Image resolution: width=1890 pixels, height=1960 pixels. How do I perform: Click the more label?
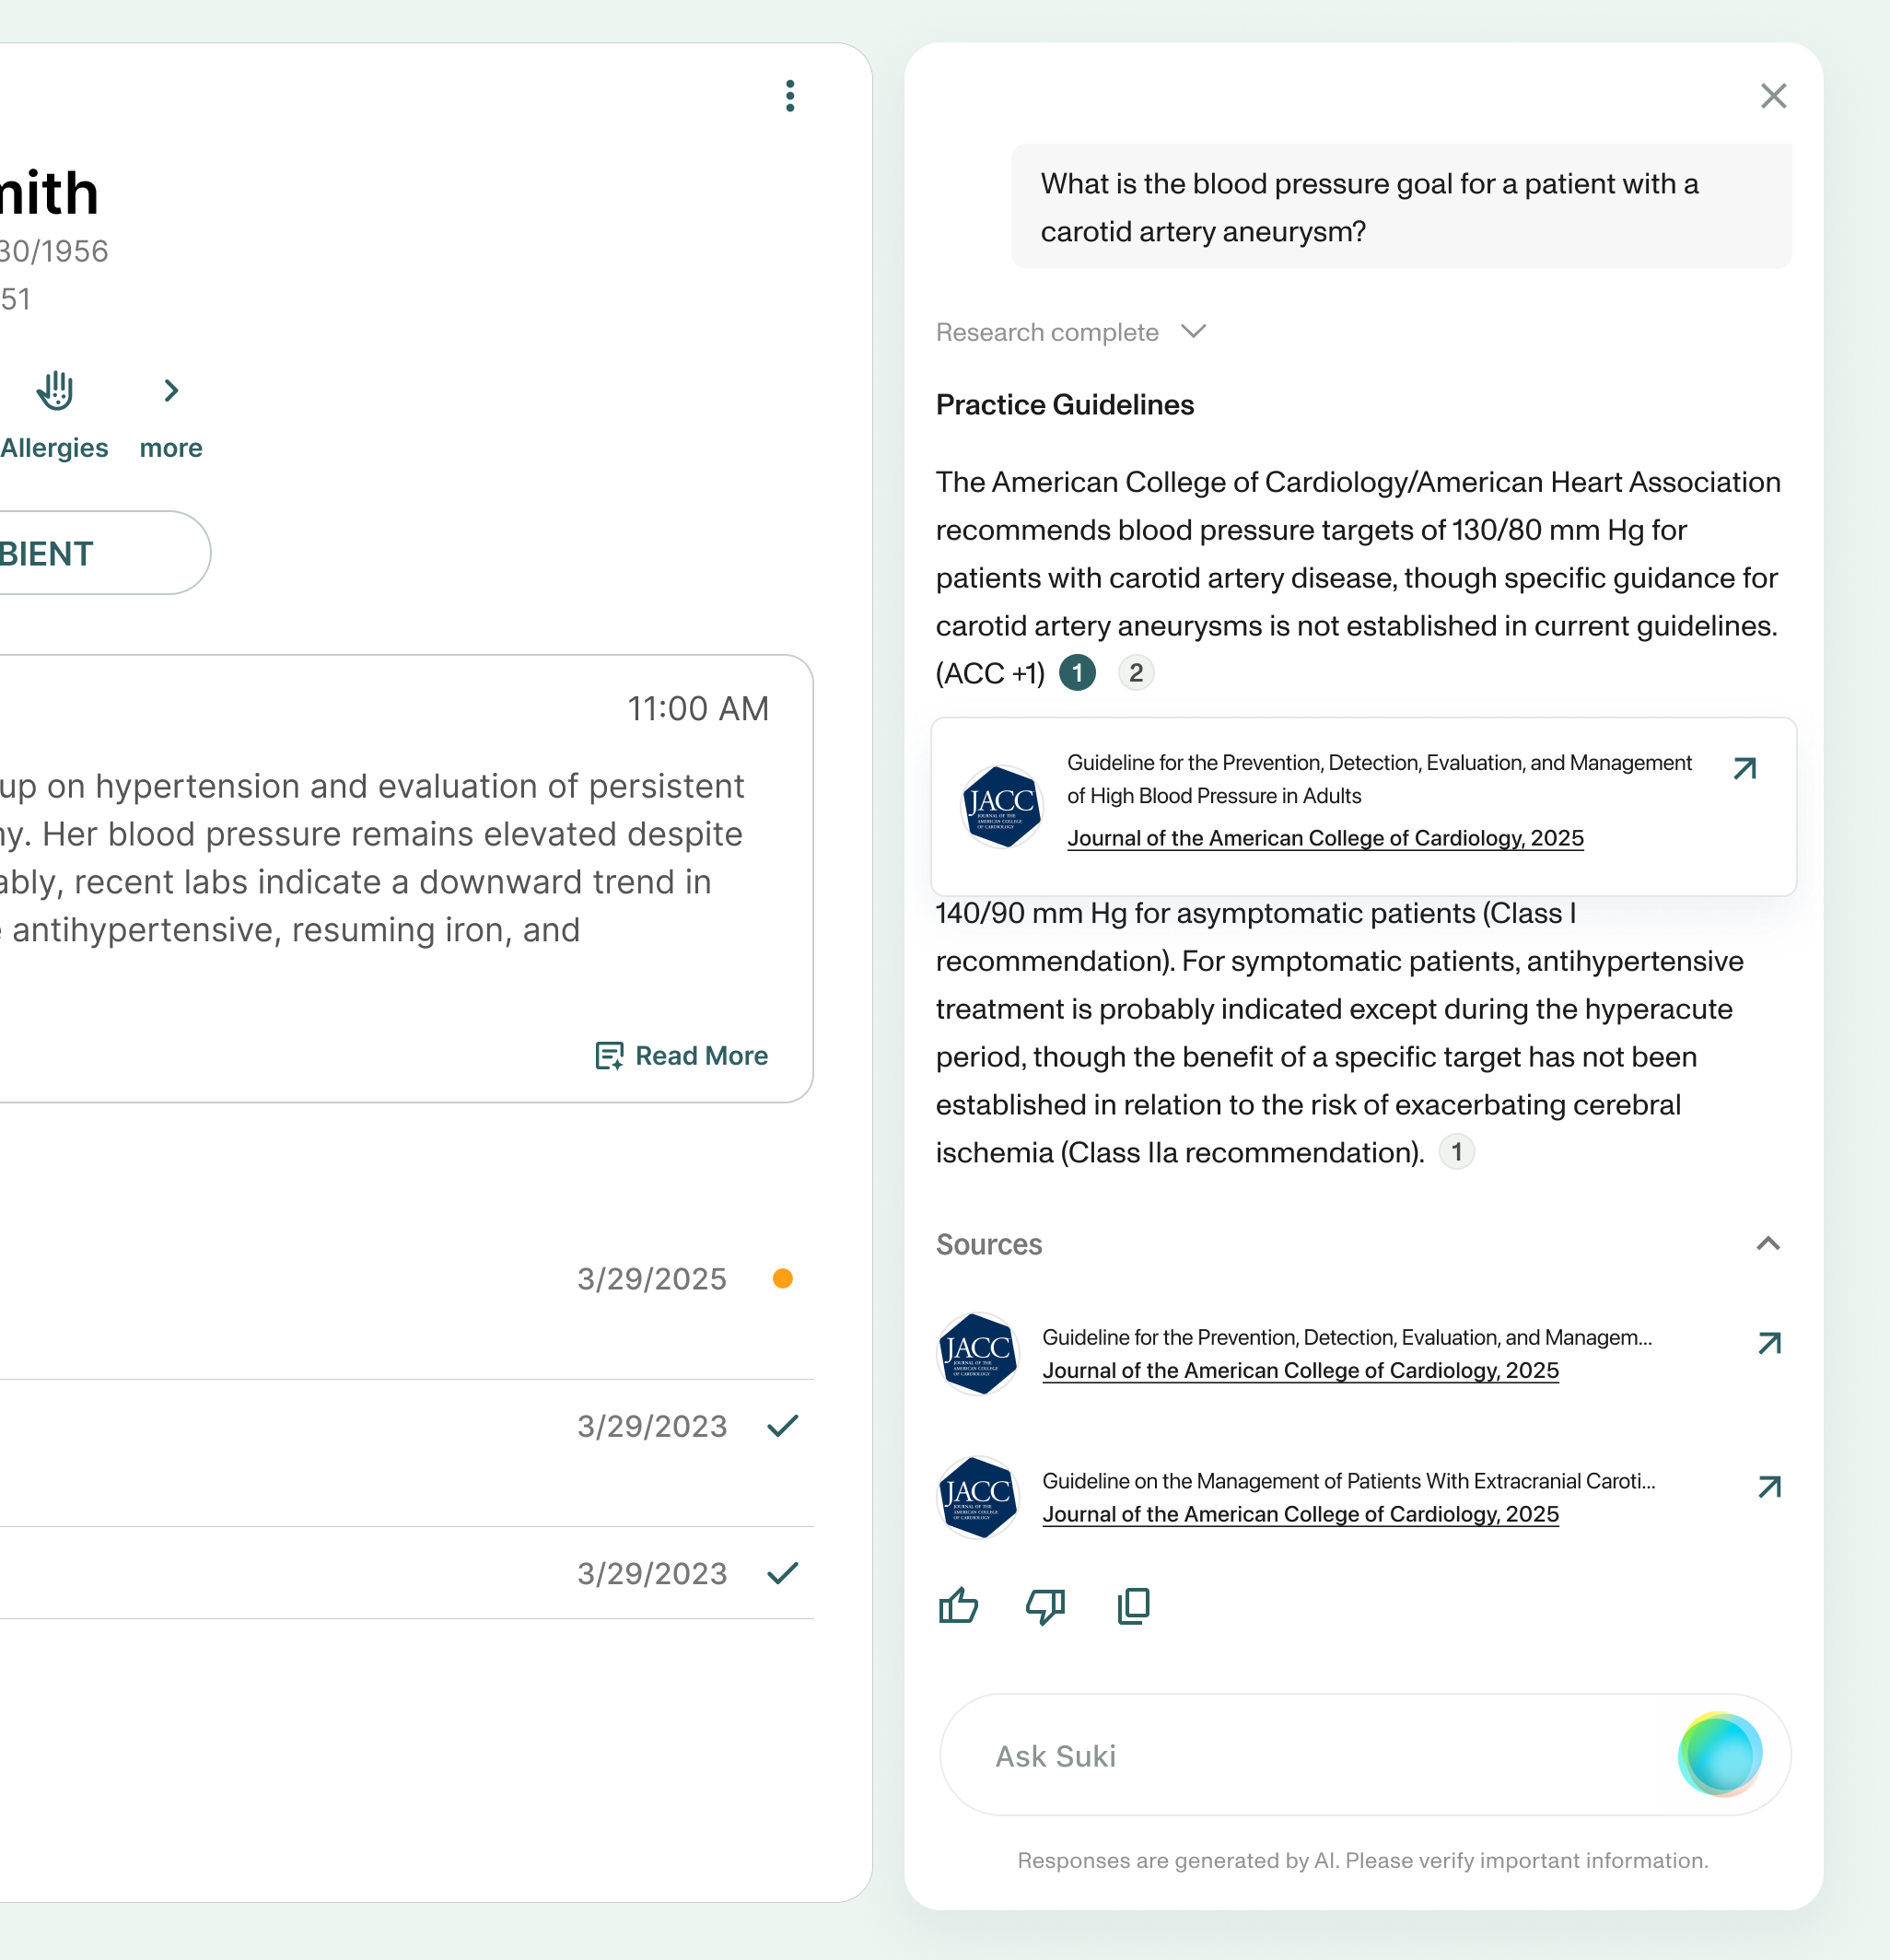[x=171, y=448]
